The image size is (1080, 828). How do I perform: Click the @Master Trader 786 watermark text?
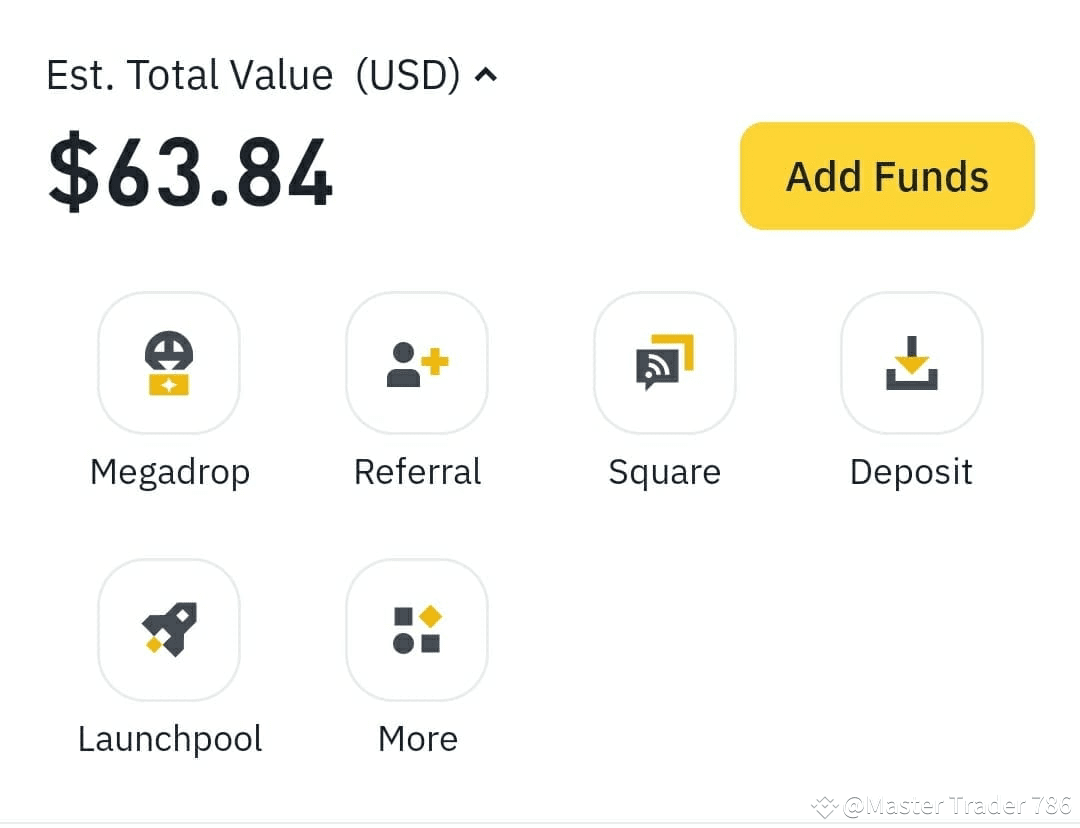[957, 805]
